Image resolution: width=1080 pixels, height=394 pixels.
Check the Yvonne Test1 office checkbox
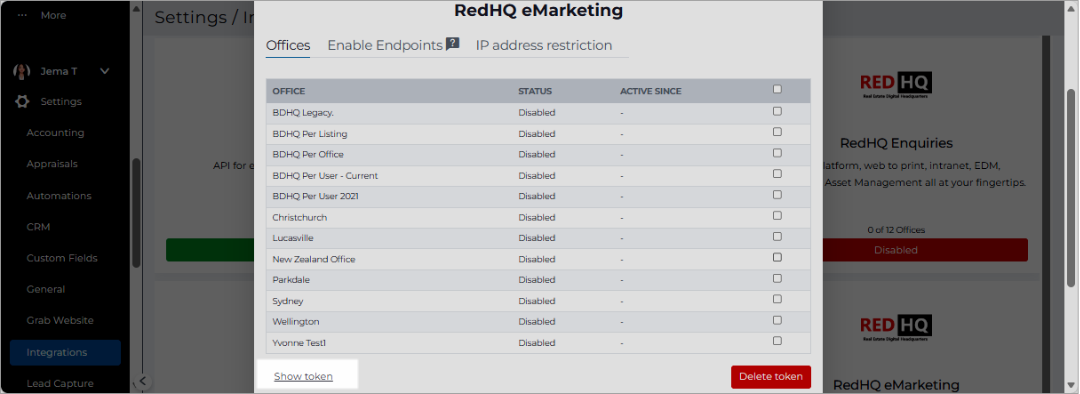pos(777,341)
